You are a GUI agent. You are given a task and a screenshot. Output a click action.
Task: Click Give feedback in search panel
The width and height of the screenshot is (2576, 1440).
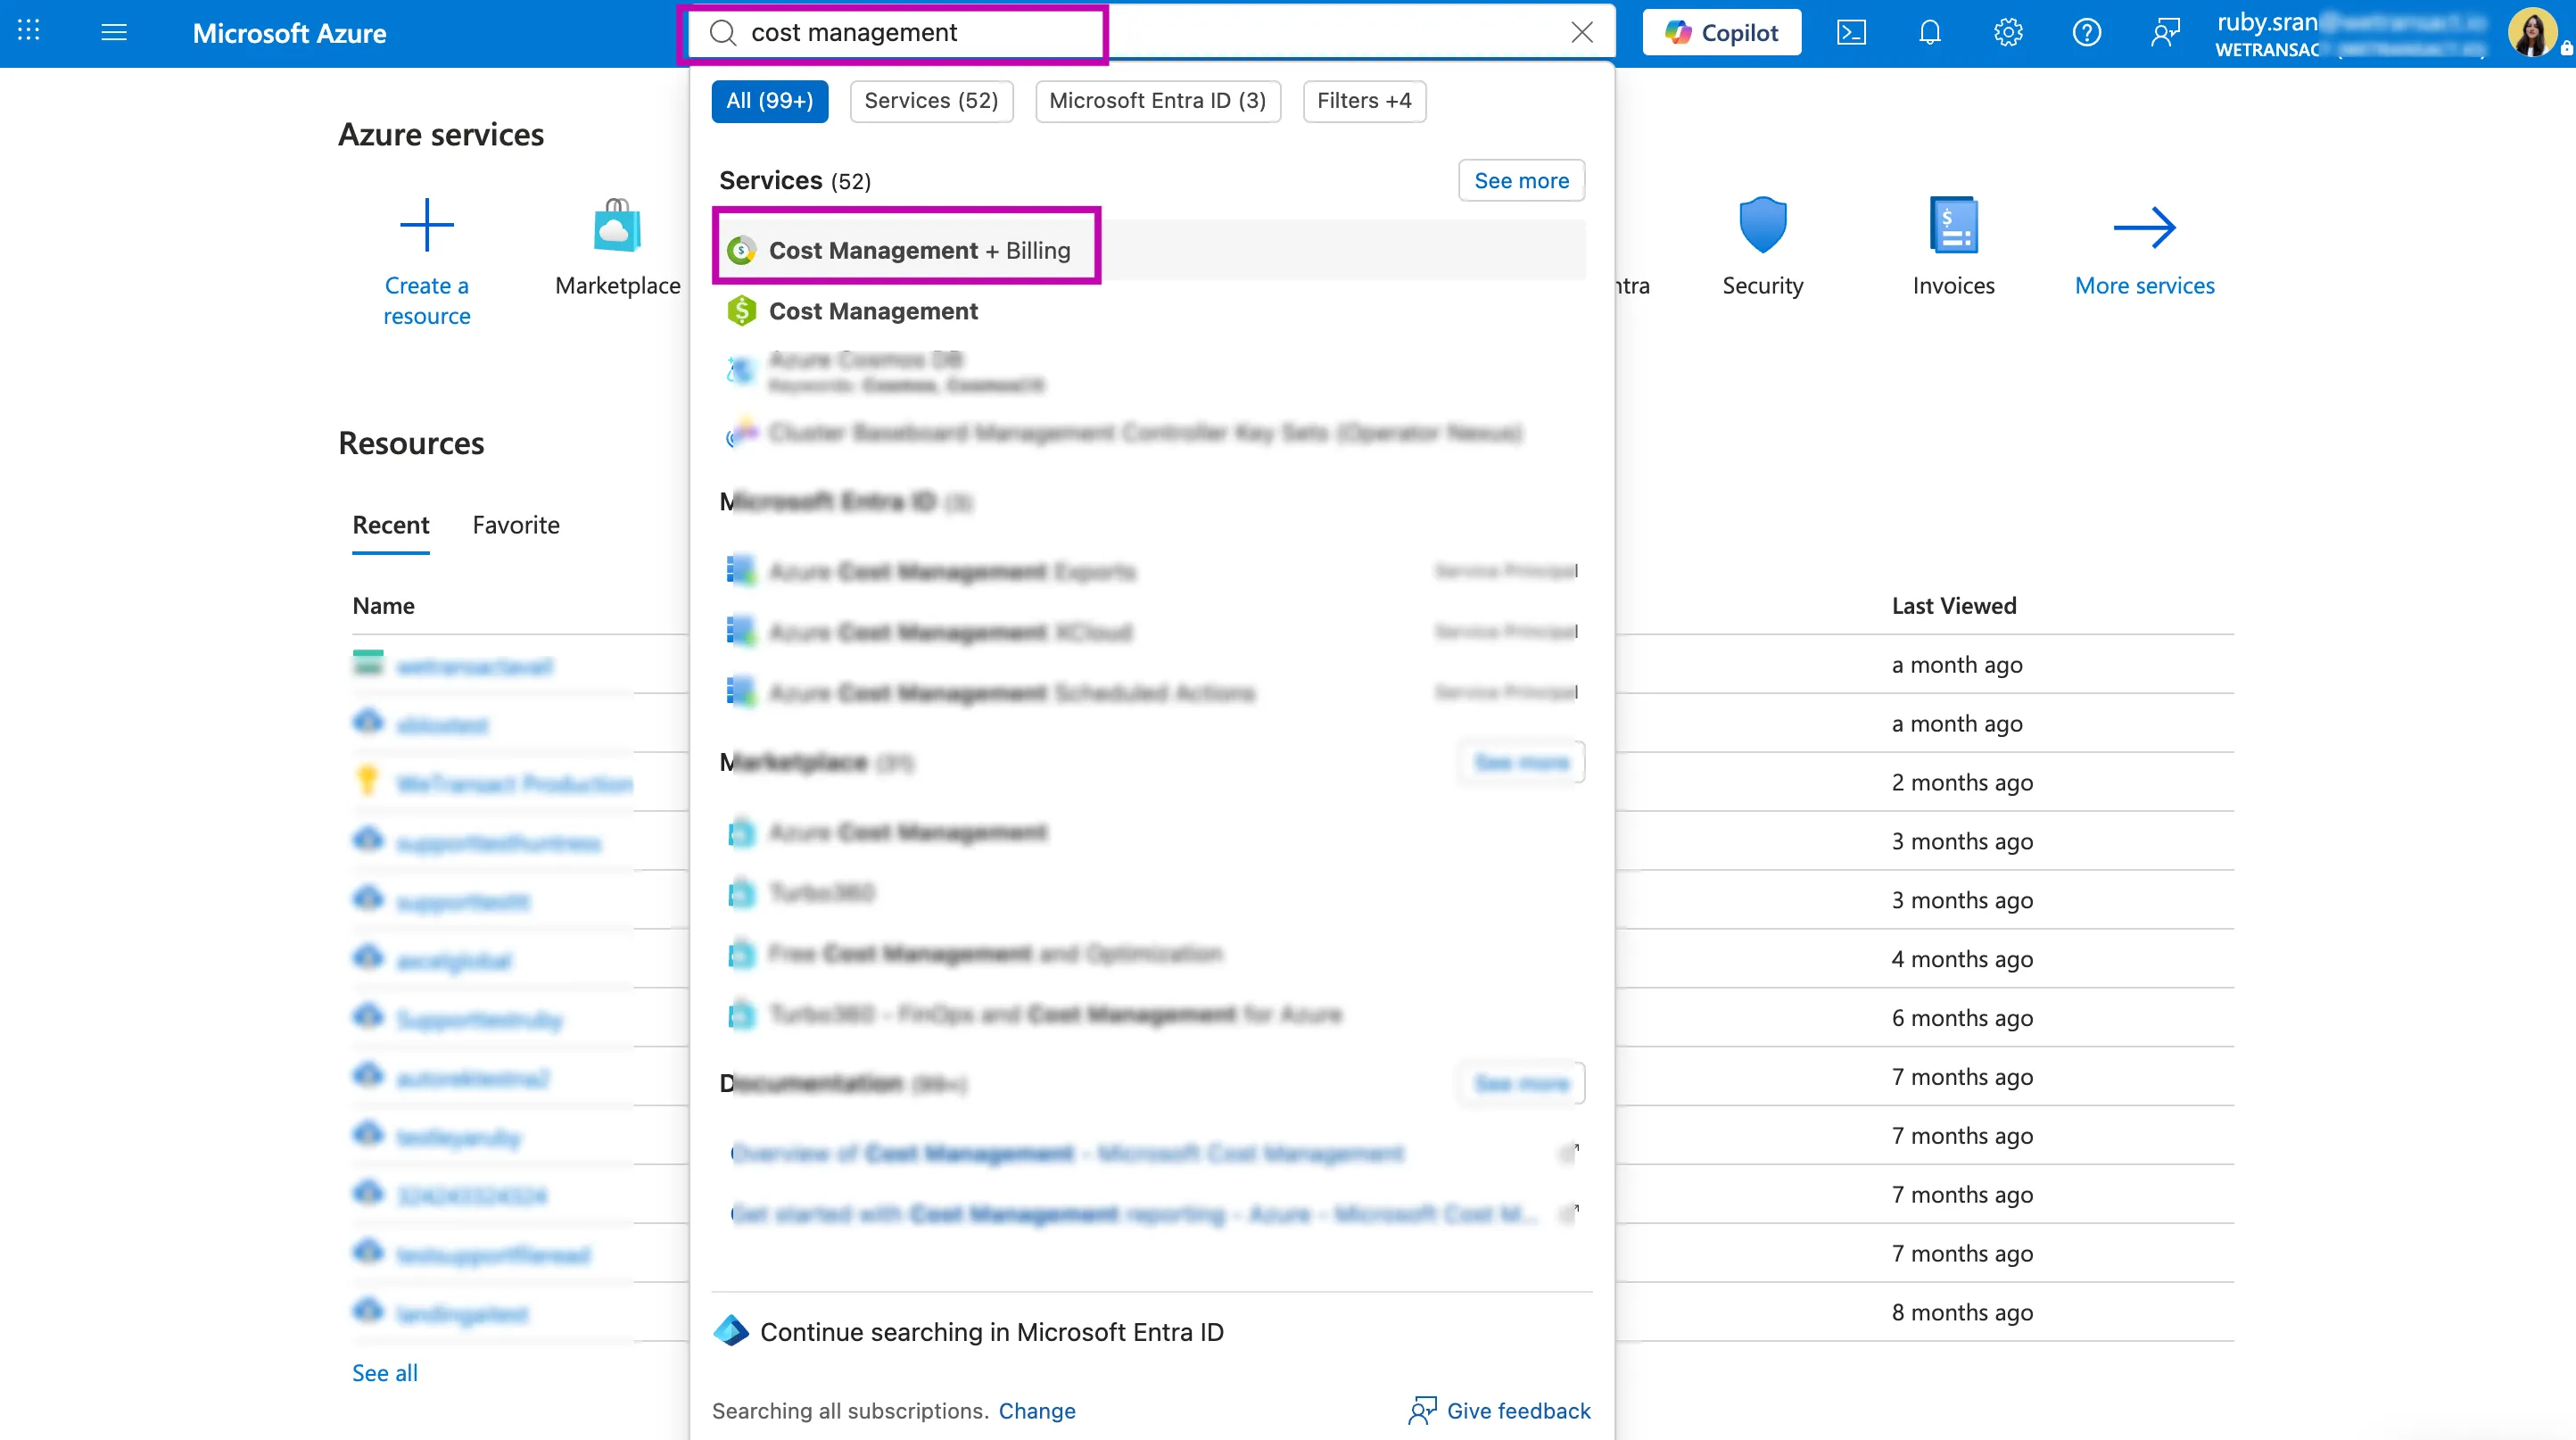coord(1499,1411)
